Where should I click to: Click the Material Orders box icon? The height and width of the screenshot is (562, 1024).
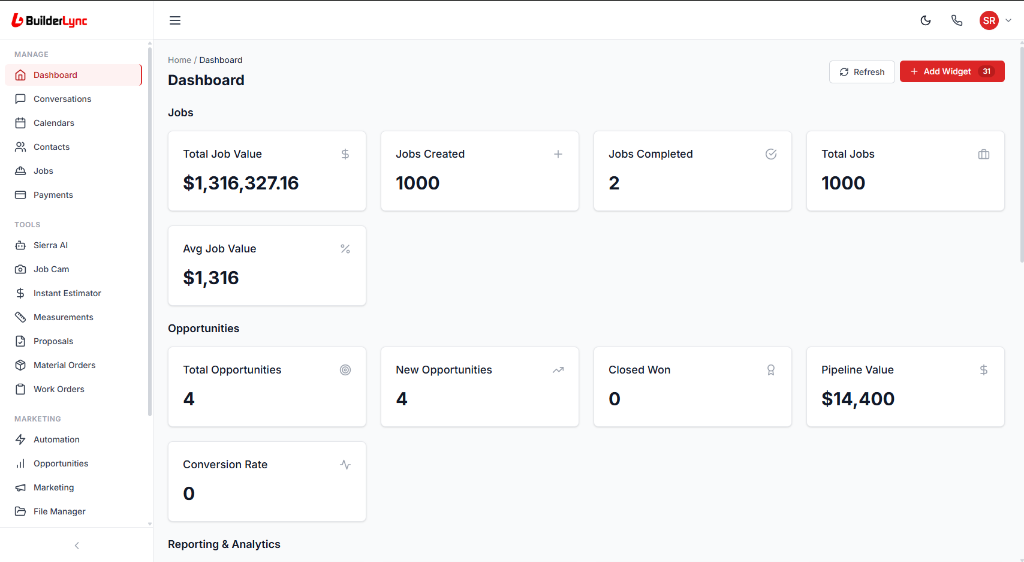tap(20, 365)
